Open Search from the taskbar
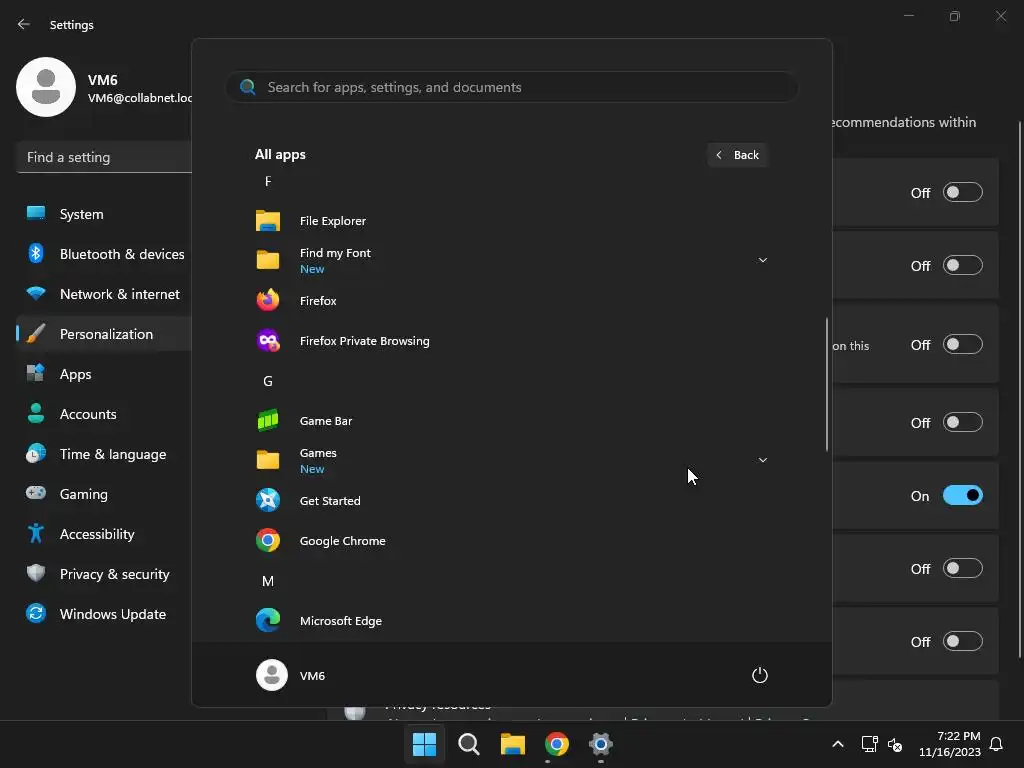Screen dimensions: 1024x768 tap(469, 744)
